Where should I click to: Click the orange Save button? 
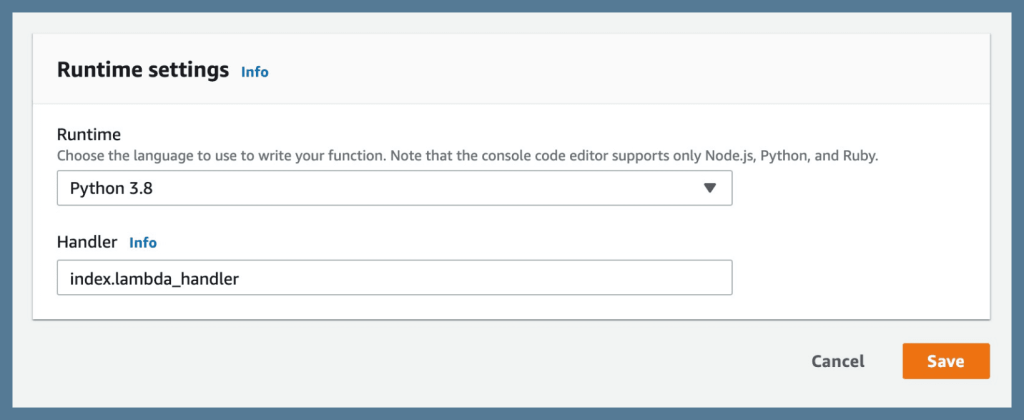(x=945, y=361)
